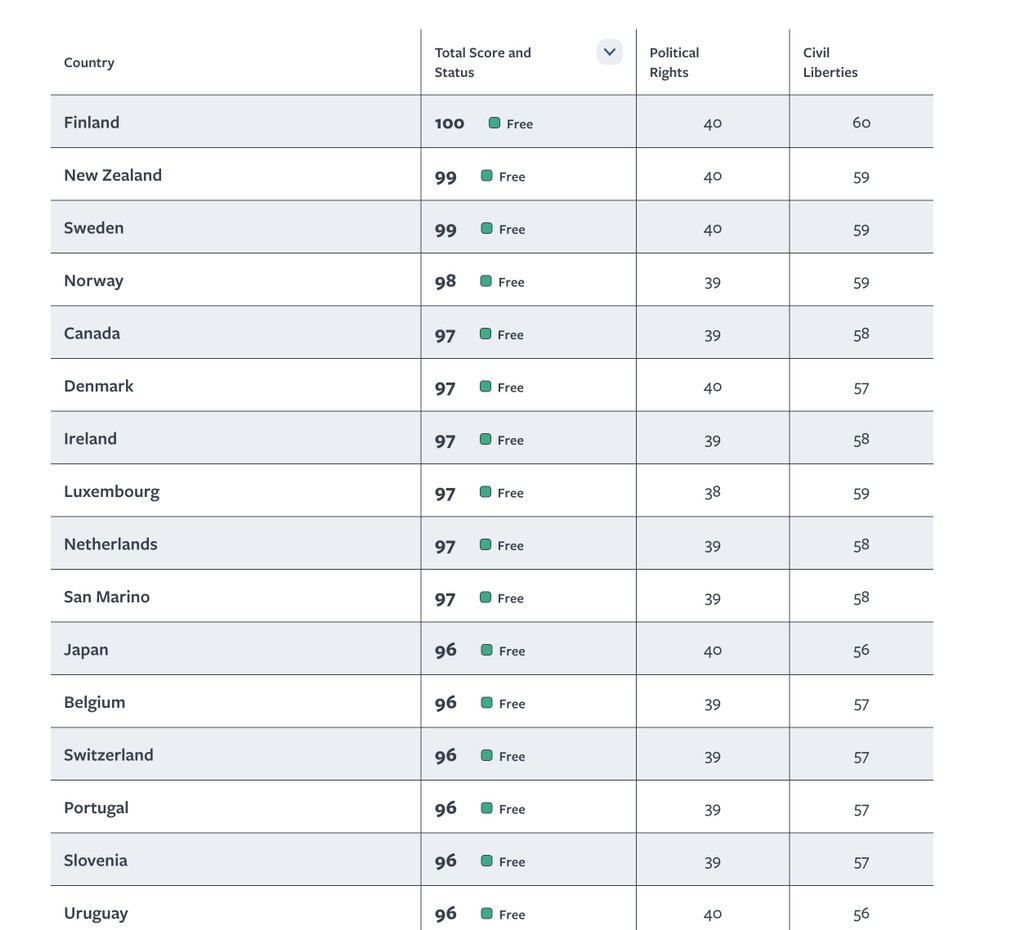The height and width of the screenshot is (930, 1024).
Task: Select the Country column header
Action: [89, 62]
